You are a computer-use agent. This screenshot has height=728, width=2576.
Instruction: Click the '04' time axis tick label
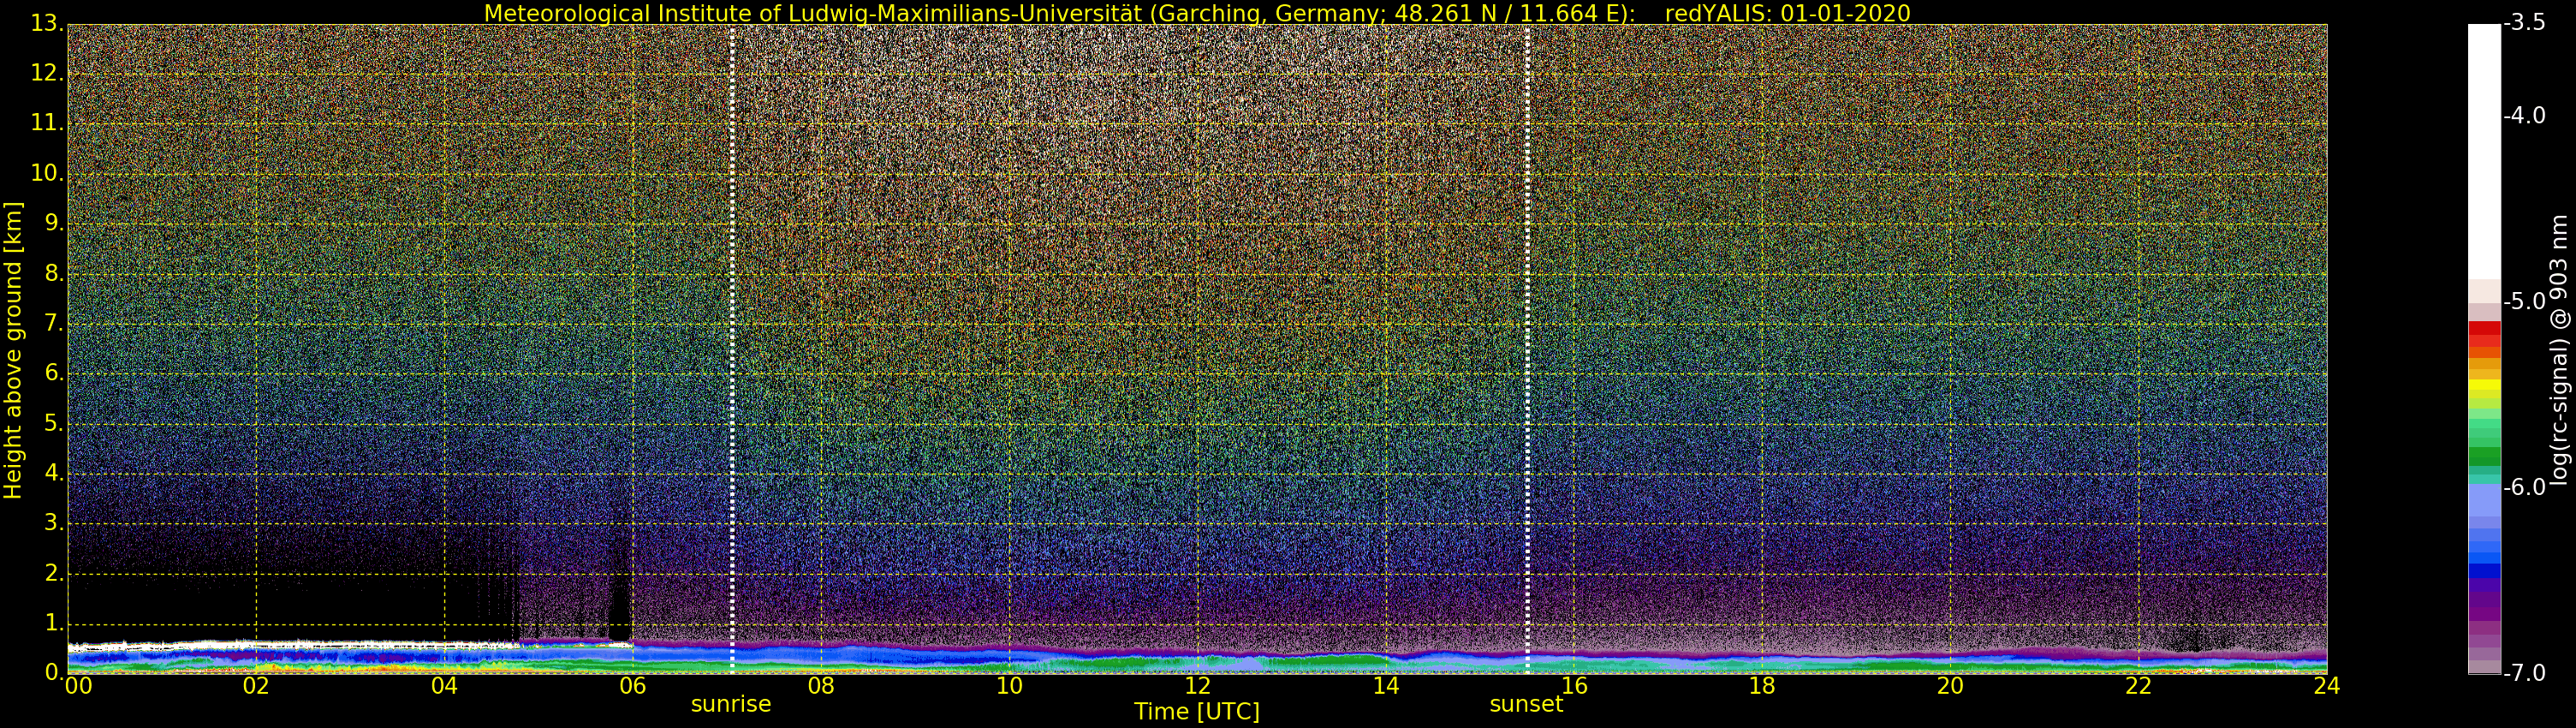click(x=444, y=686)
